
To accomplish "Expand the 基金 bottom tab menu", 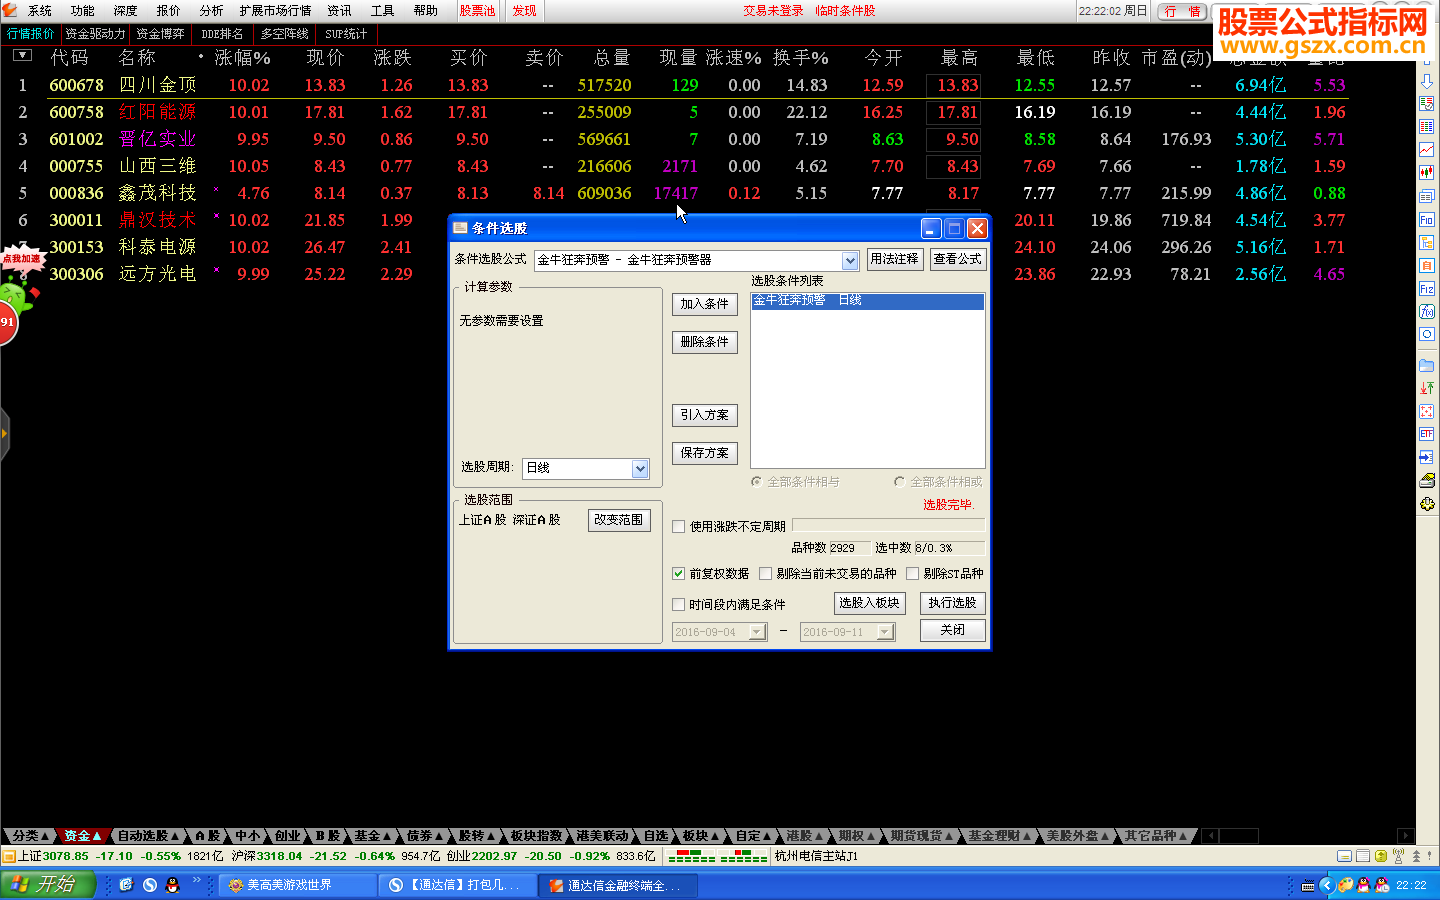I will 373,836.
